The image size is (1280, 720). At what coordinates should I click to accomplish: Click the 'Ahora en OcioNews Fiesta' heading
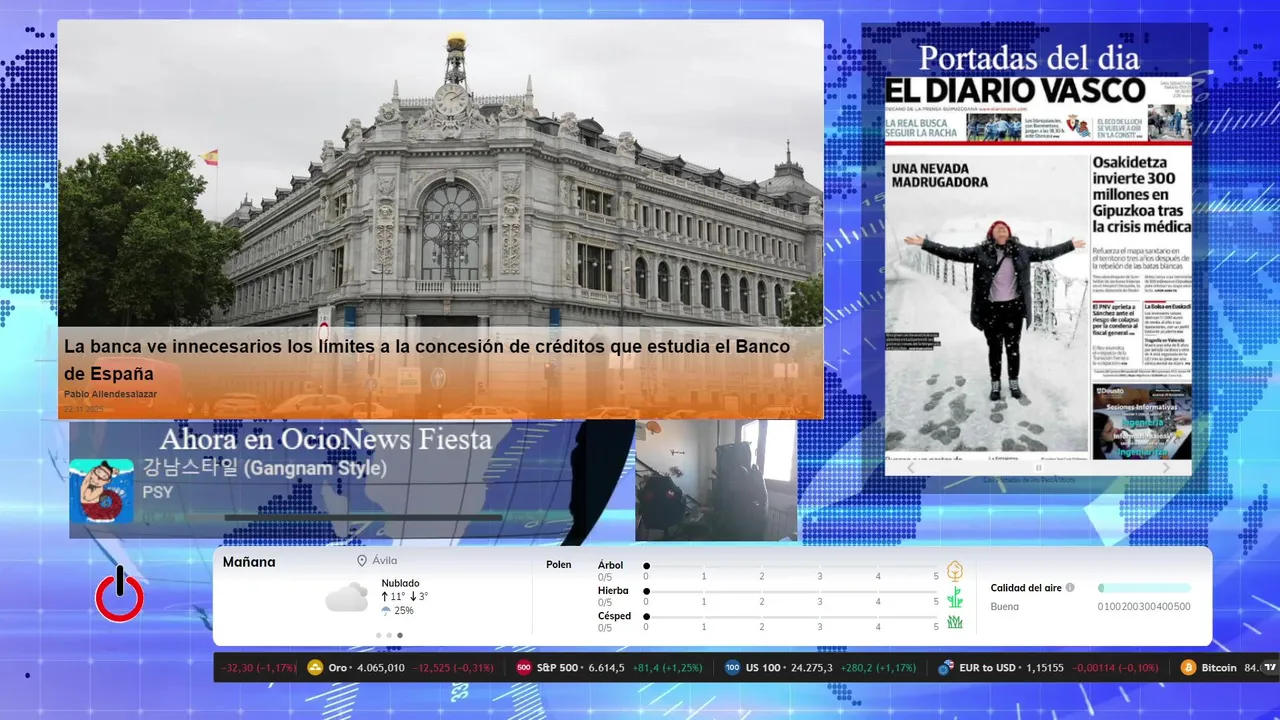(x=326, y=439)
